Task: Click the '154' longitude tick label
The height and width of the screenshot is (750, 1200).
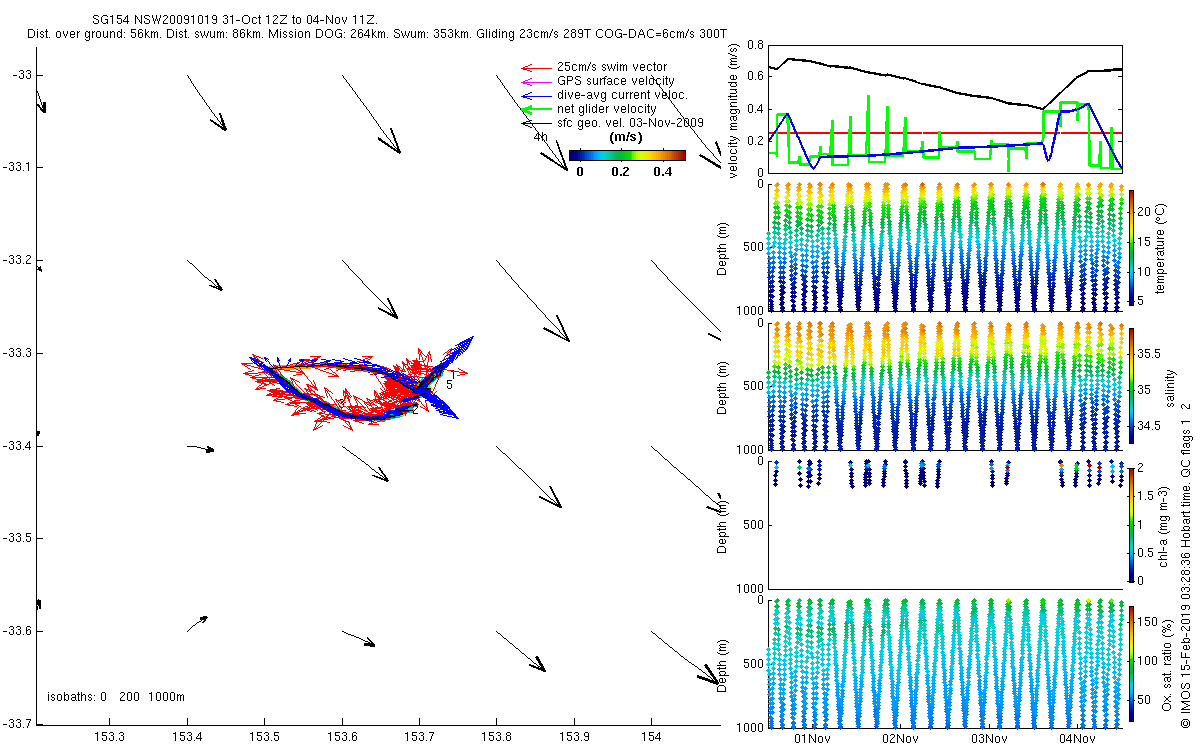Action: click(652, 738)
